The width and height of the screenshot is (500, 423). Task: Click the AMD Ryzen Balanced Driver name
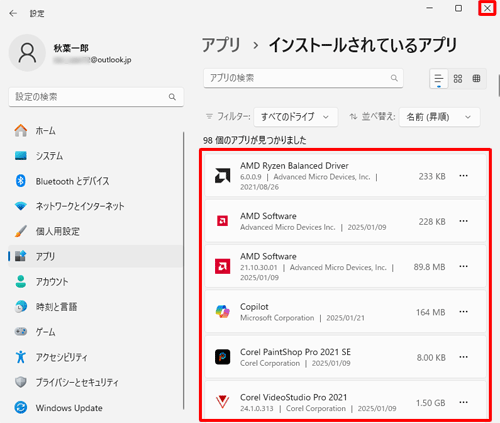tap(294, 166)
